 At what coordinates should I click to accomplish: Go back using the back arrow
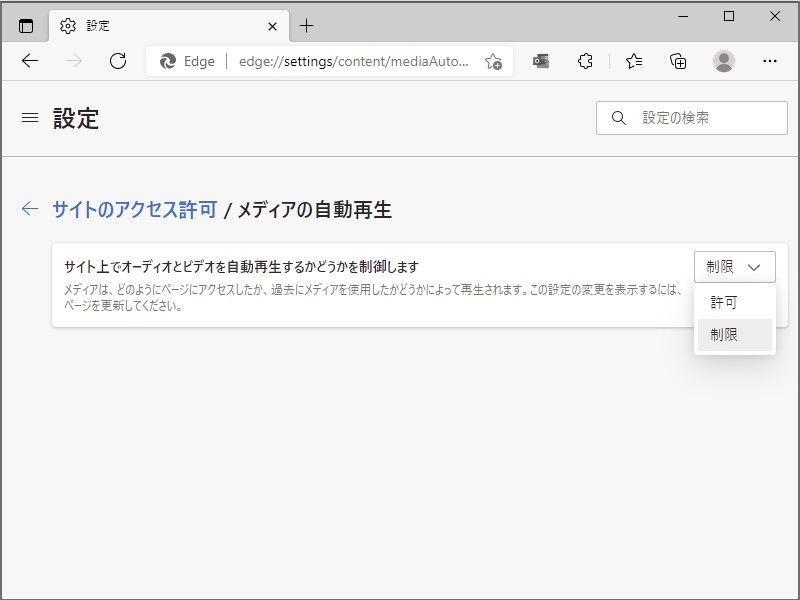[x=29, y=61]
